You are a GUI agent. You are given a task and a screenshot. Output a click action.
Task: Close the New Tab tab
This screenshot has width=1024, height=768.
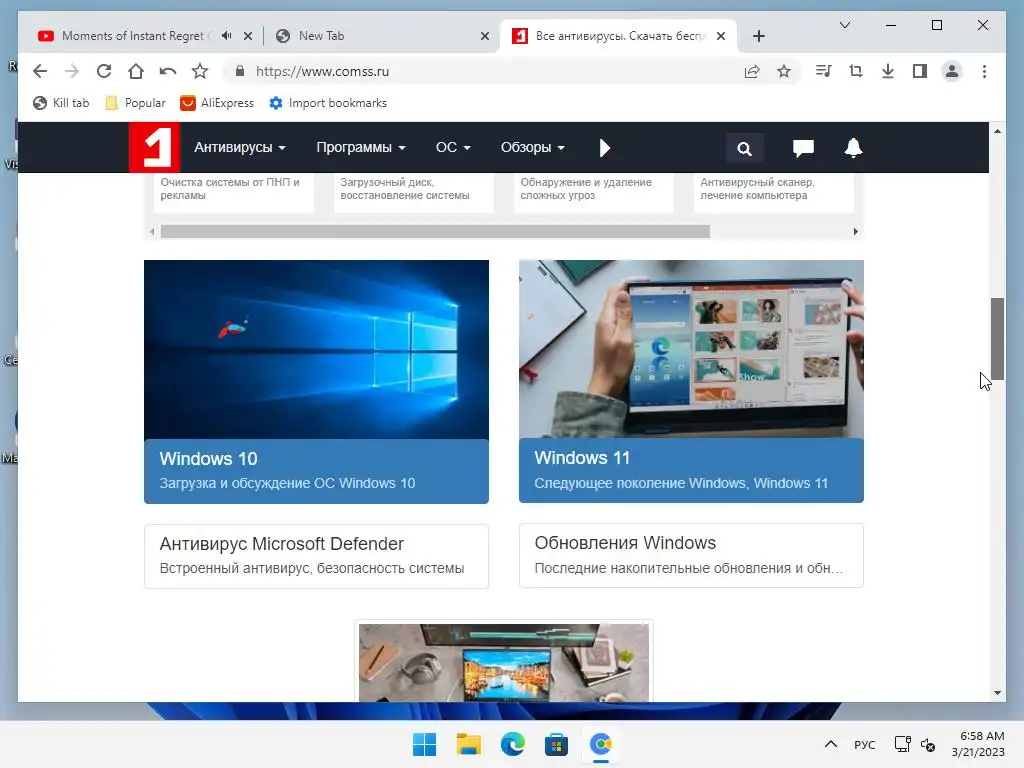click(485, 36)
